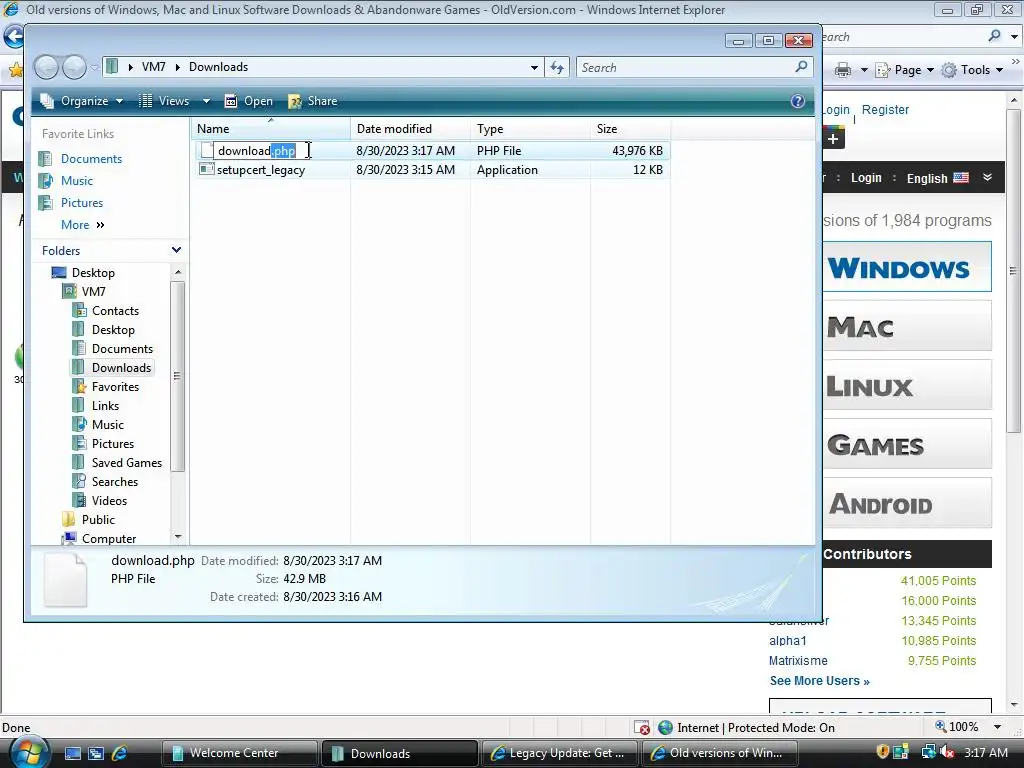1024x768 pixels.
Task: Open the Matrixisme contributor profile
Action: coord(798,660)
